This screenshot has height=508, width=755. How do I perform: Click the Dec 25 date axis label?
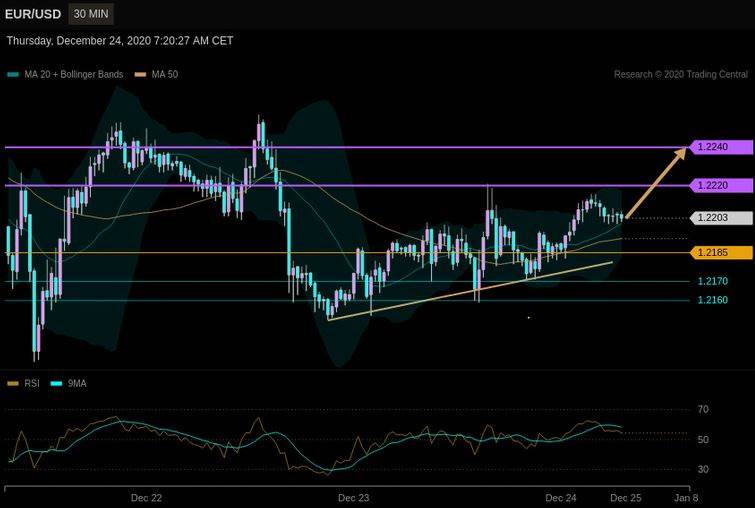tap(625, 498)
